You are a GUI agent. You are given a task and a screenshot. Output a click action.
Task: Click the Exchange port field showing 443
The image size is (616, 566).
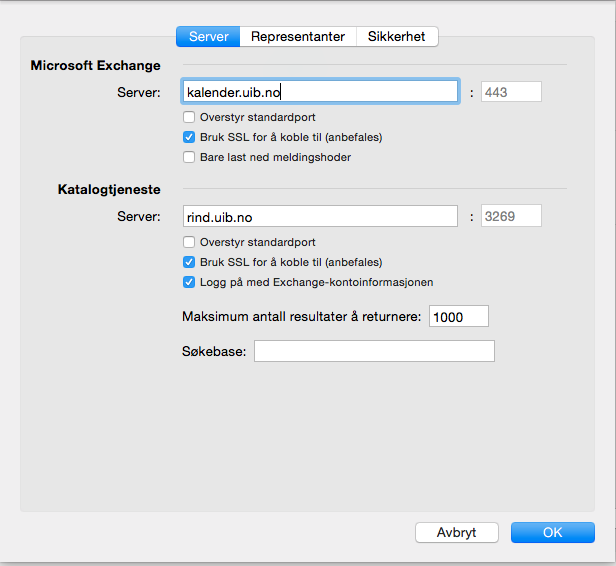[x=511, y=92]
